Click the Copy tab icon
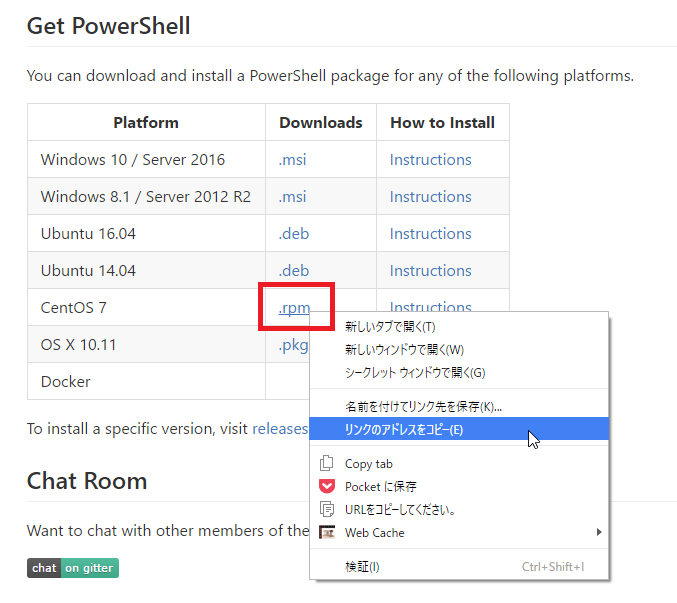Screen dimensions: 677x603 [x=326, y=463]
